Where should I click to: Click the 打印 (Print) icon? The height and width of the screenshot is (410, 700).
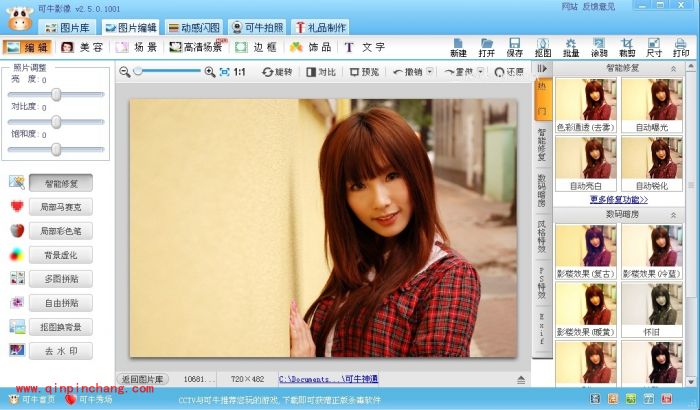pyautogui.click(x=681, y=46)
